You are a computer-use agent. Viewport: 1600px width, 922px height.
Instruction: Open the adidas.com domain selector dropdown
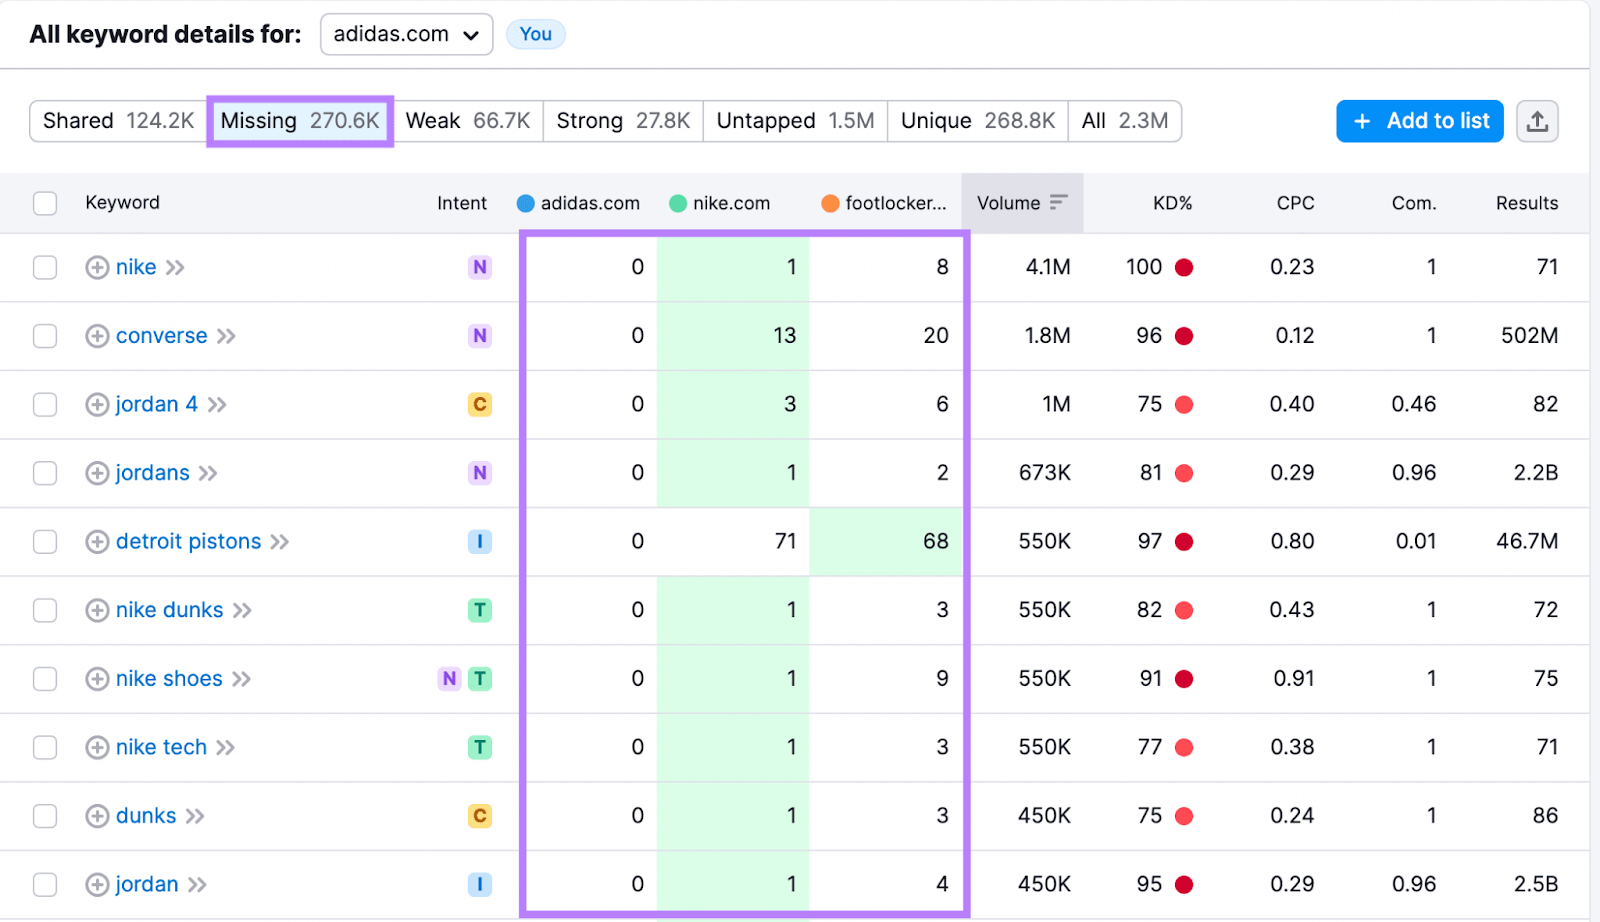(x=405, y=33)
